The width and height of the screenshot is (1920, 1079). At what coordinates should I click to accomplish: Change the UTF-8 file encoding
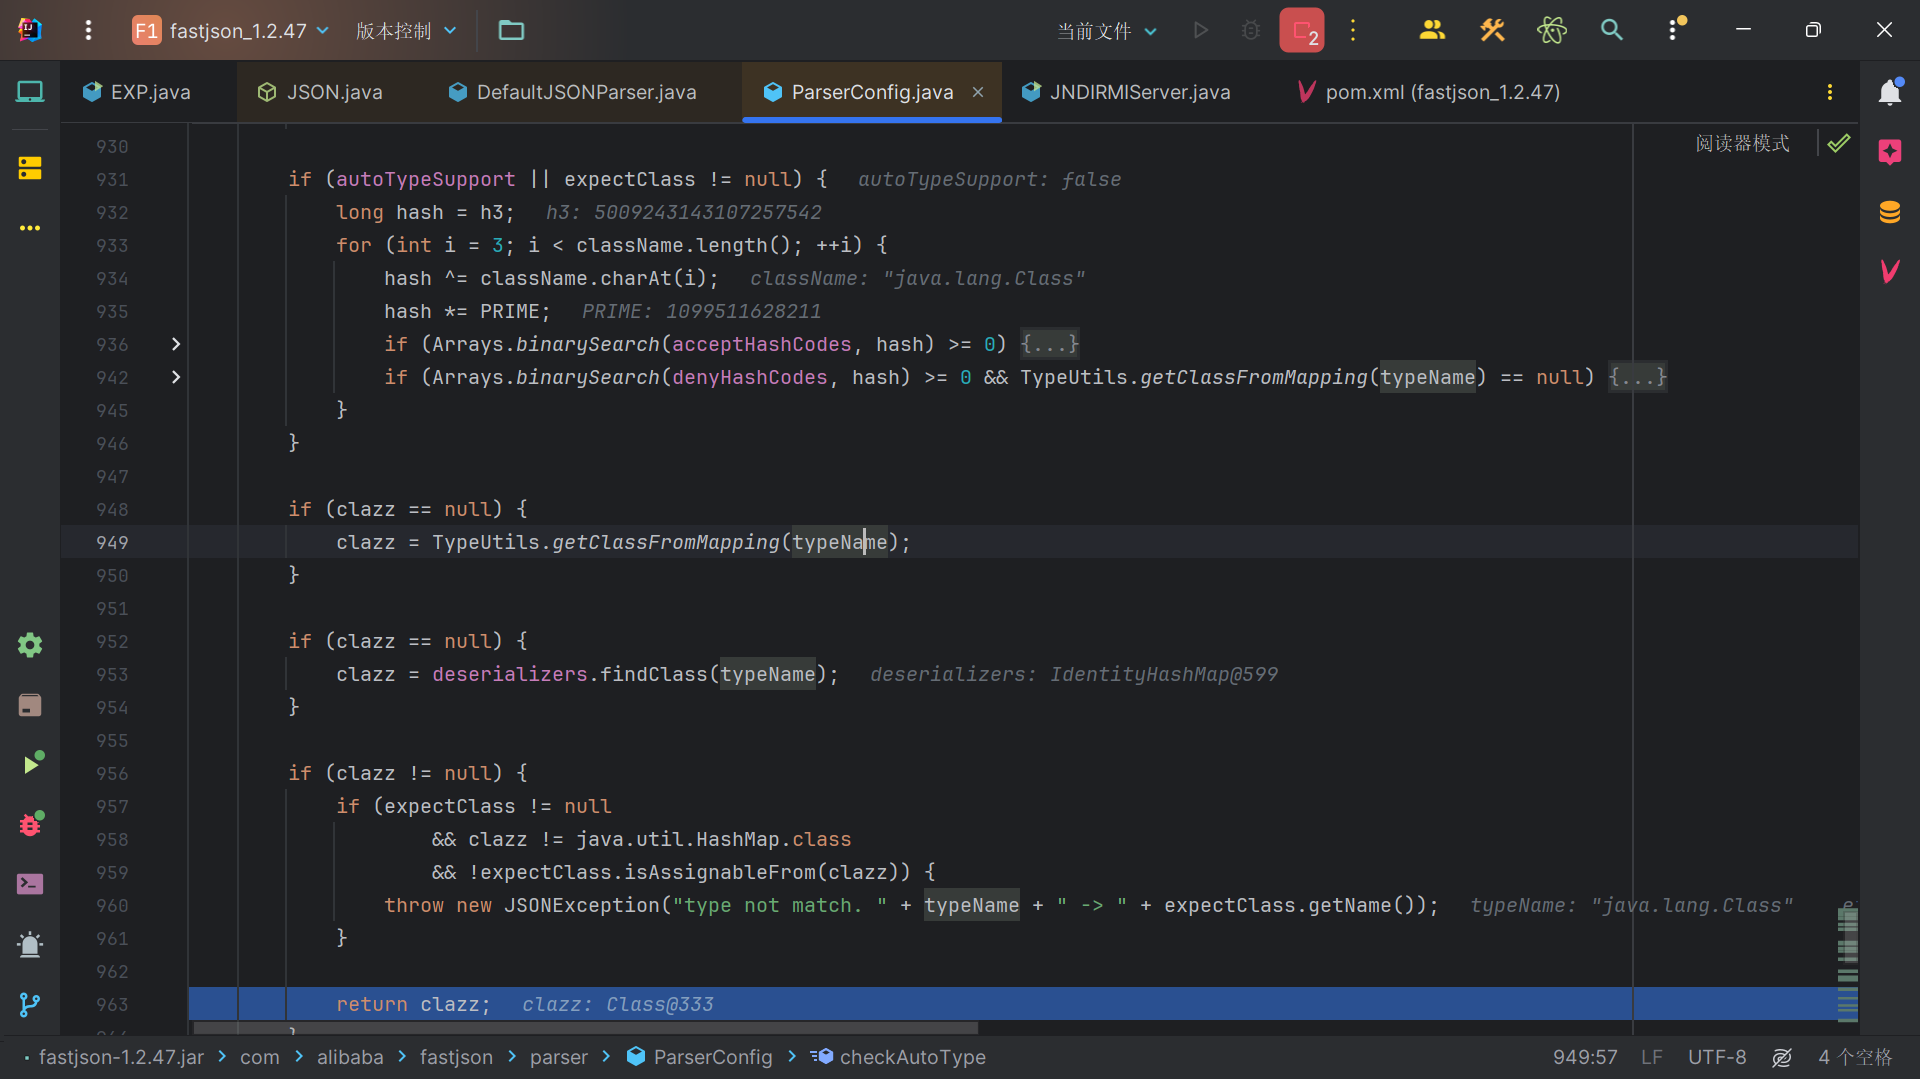(x=1717, y=1057)
